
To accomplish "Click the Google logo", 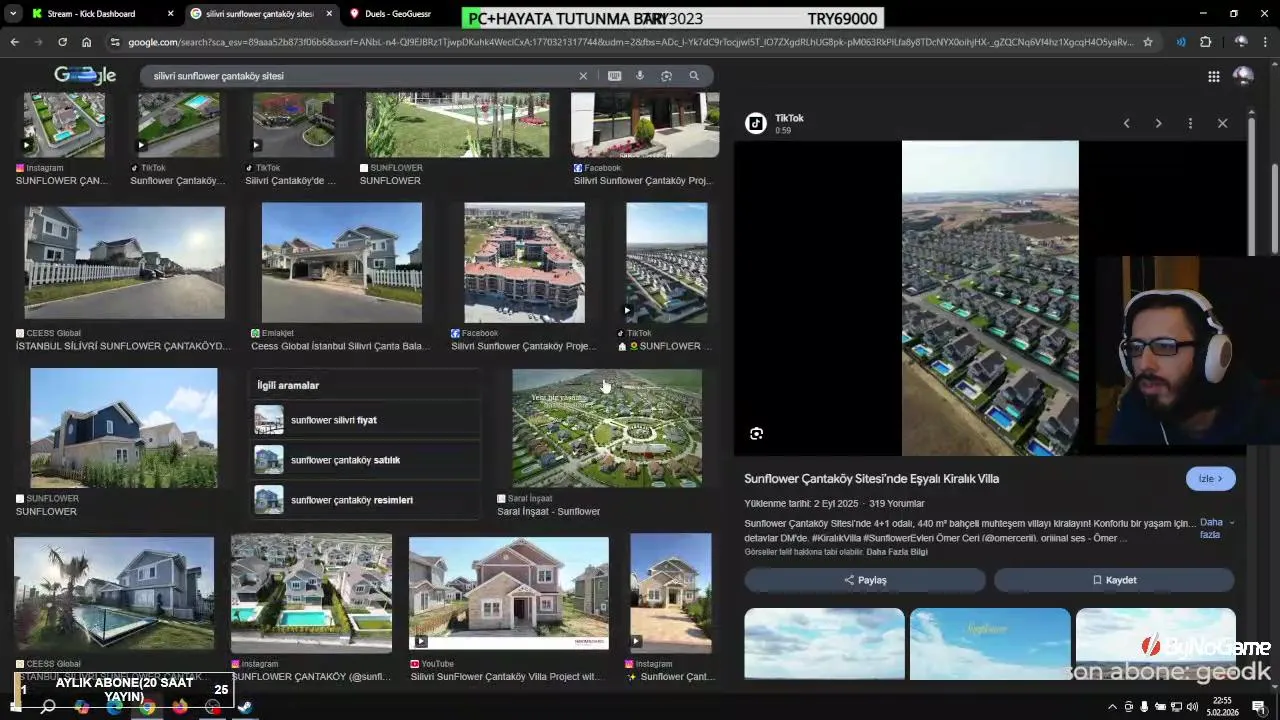I will pyautogui.click(x=85, y=76).
